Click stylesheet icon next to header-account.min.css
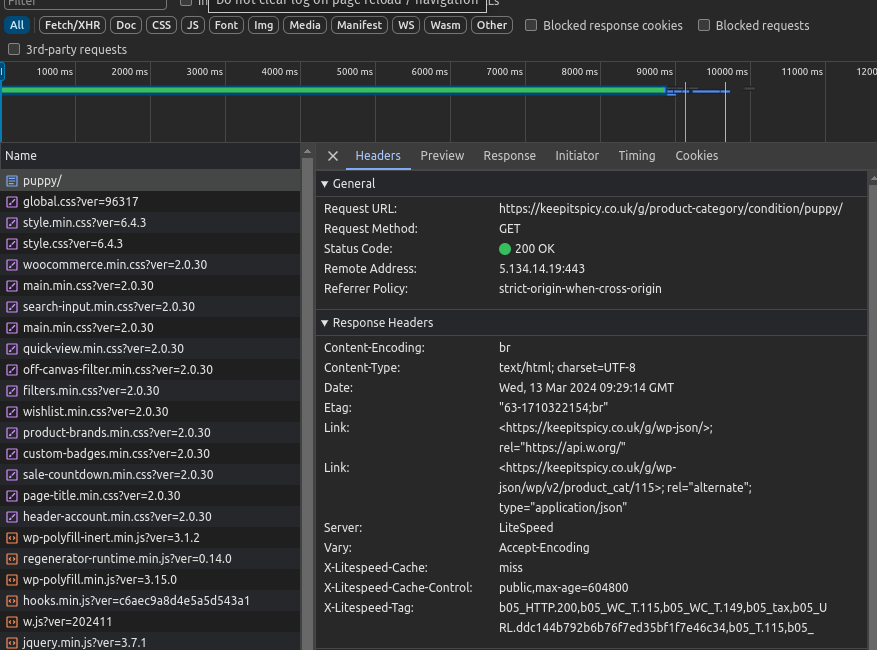 [12, 516]
